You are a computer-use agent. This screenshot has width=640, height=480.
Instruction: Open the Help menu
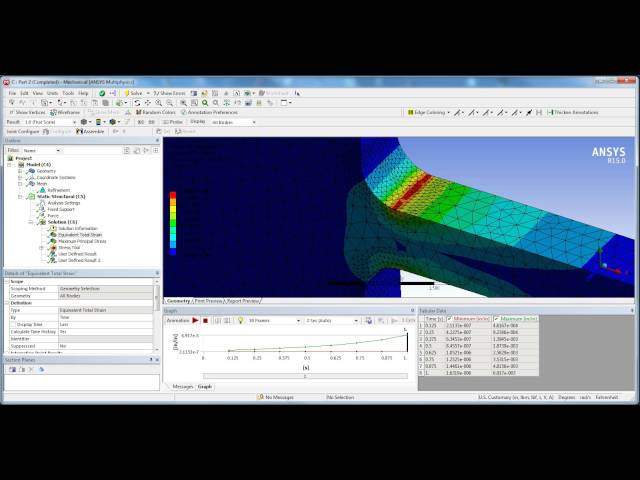point(83,93)
